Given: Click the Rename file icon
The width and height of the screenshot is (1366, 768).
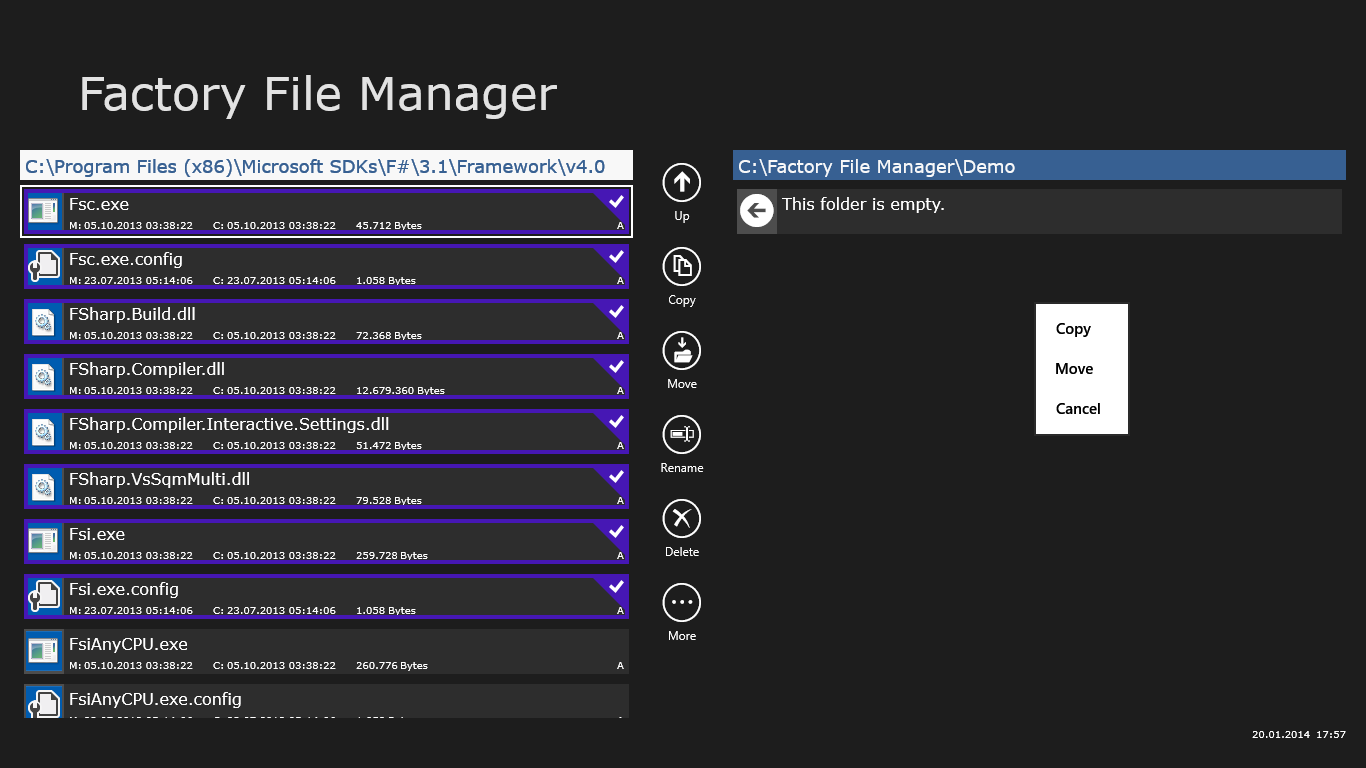Looking at the screenshot, I should click(682, 434).
